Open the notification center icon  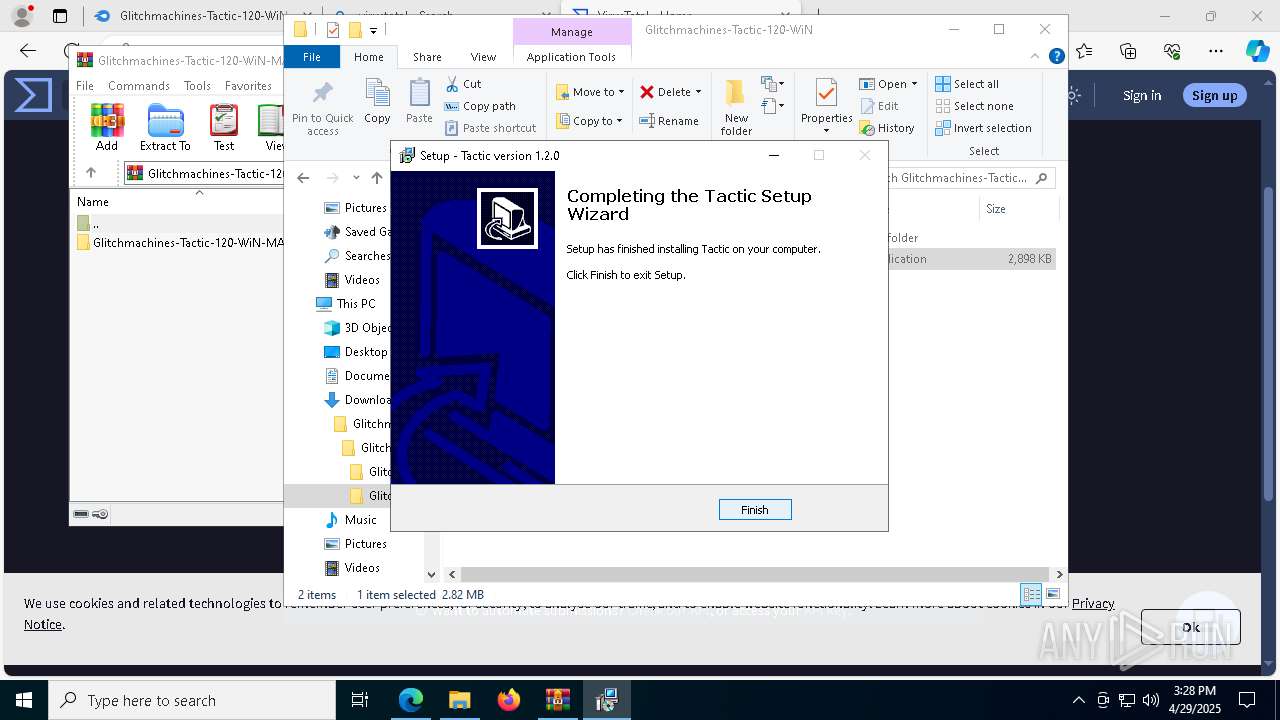tap(1247, 700)
